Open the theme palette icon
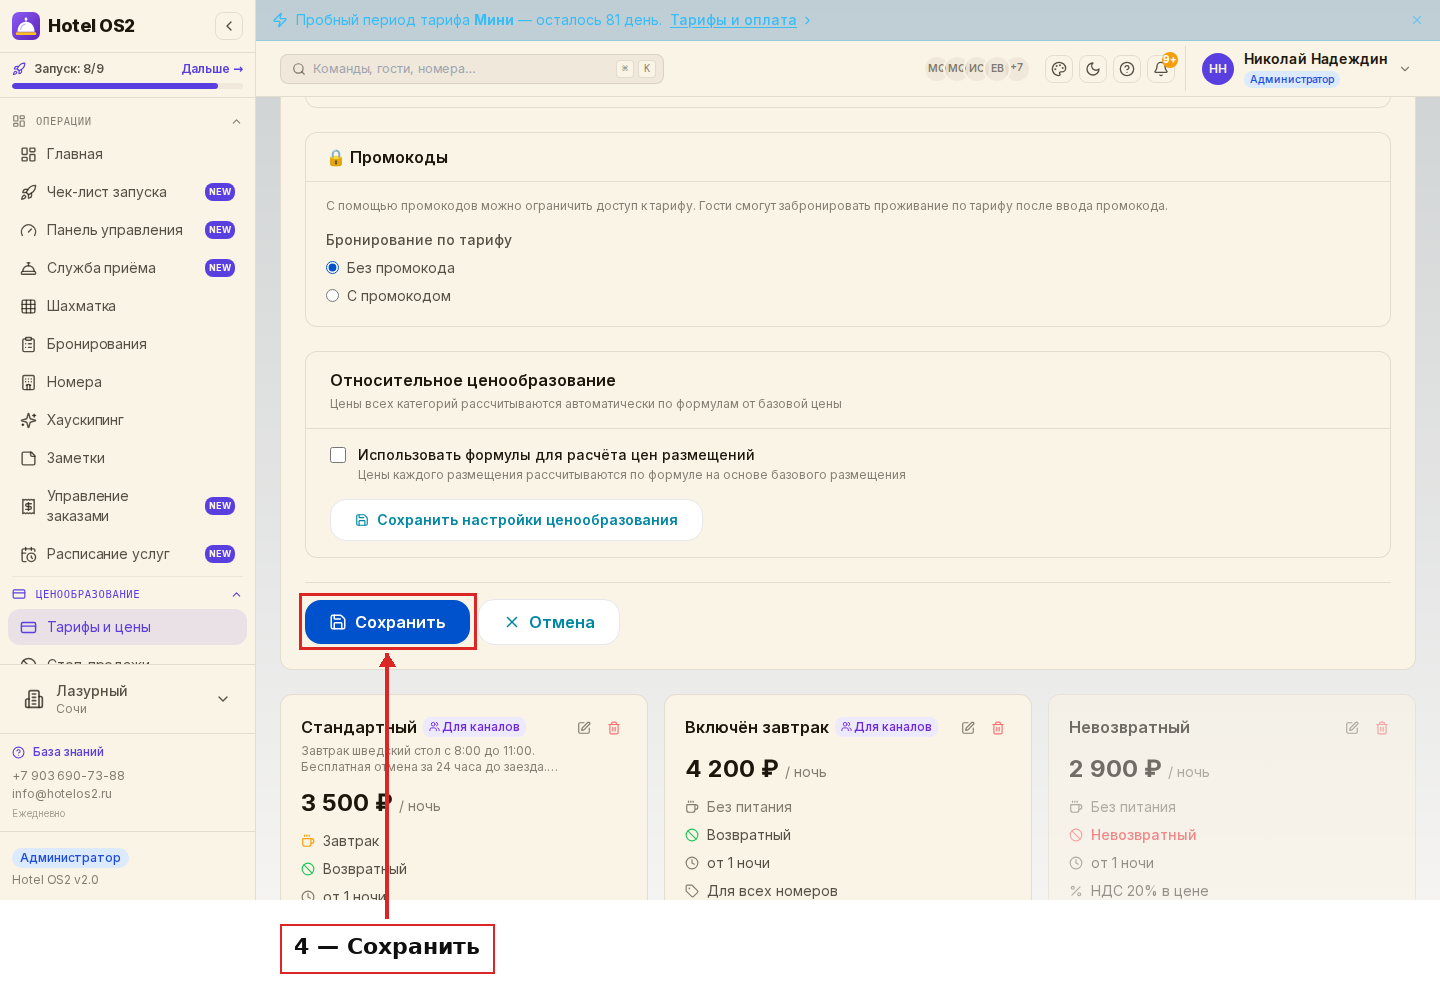Viewport: 1440px width, 997px height. (1059, 69)
